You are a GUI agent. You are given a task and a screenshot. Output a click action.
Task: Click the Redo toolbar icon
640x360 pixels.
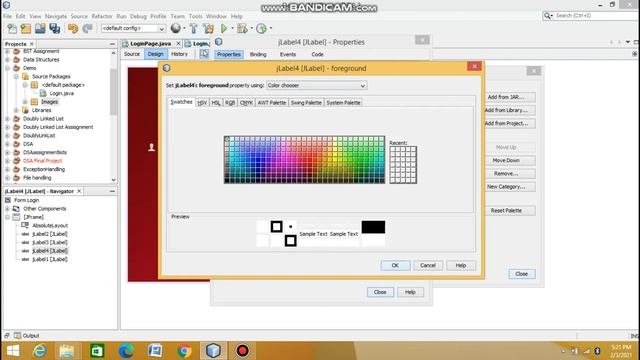tap(87, 29)
